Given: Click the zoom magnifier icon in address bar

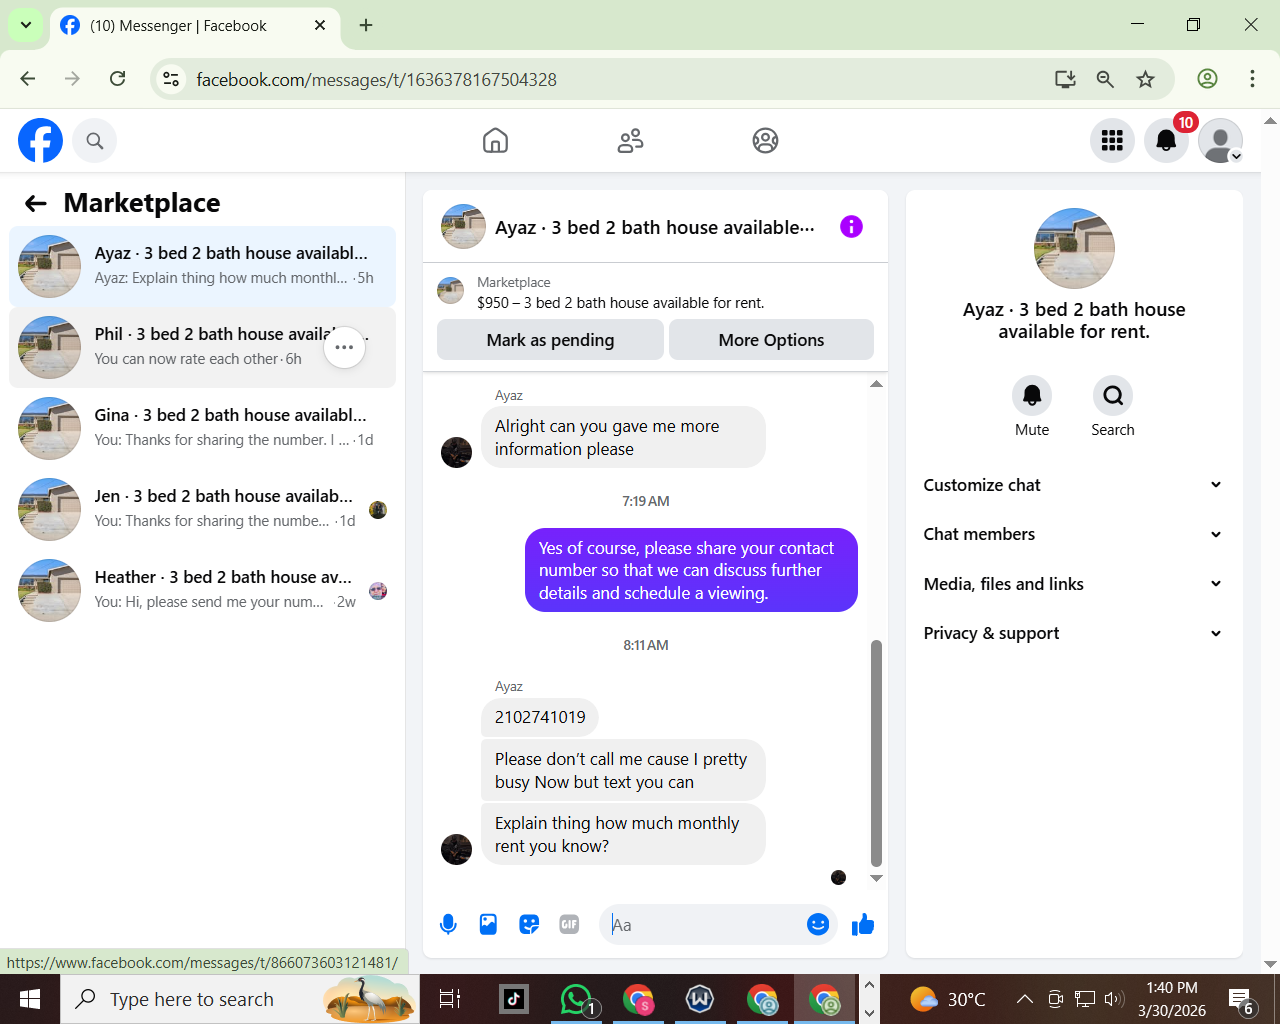Looking at the screenshot, I should tap(1105, 79).
